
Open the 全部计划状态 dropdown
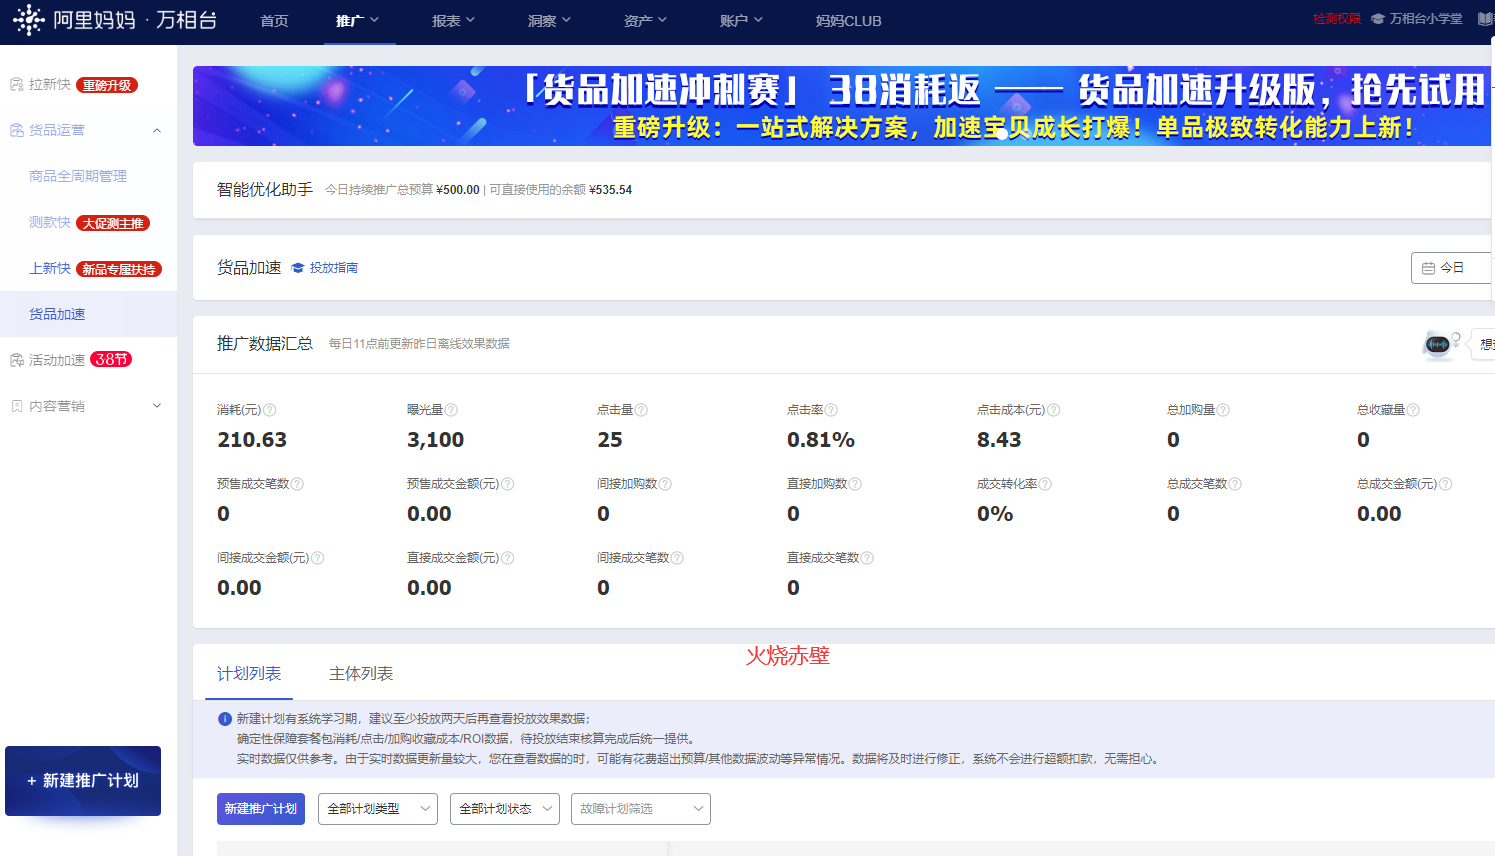tap(505, 809)
